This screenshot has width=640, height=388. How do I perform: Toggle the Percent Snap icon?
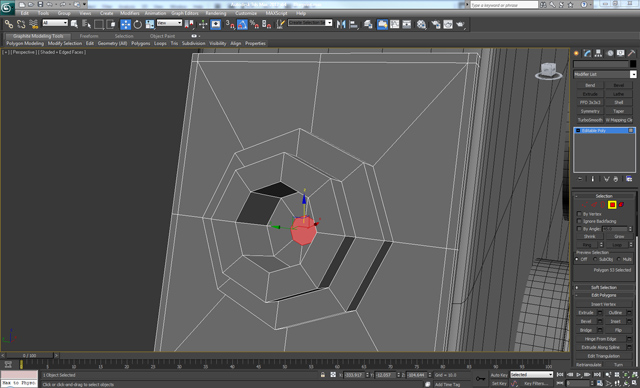[x=254, y=24]
